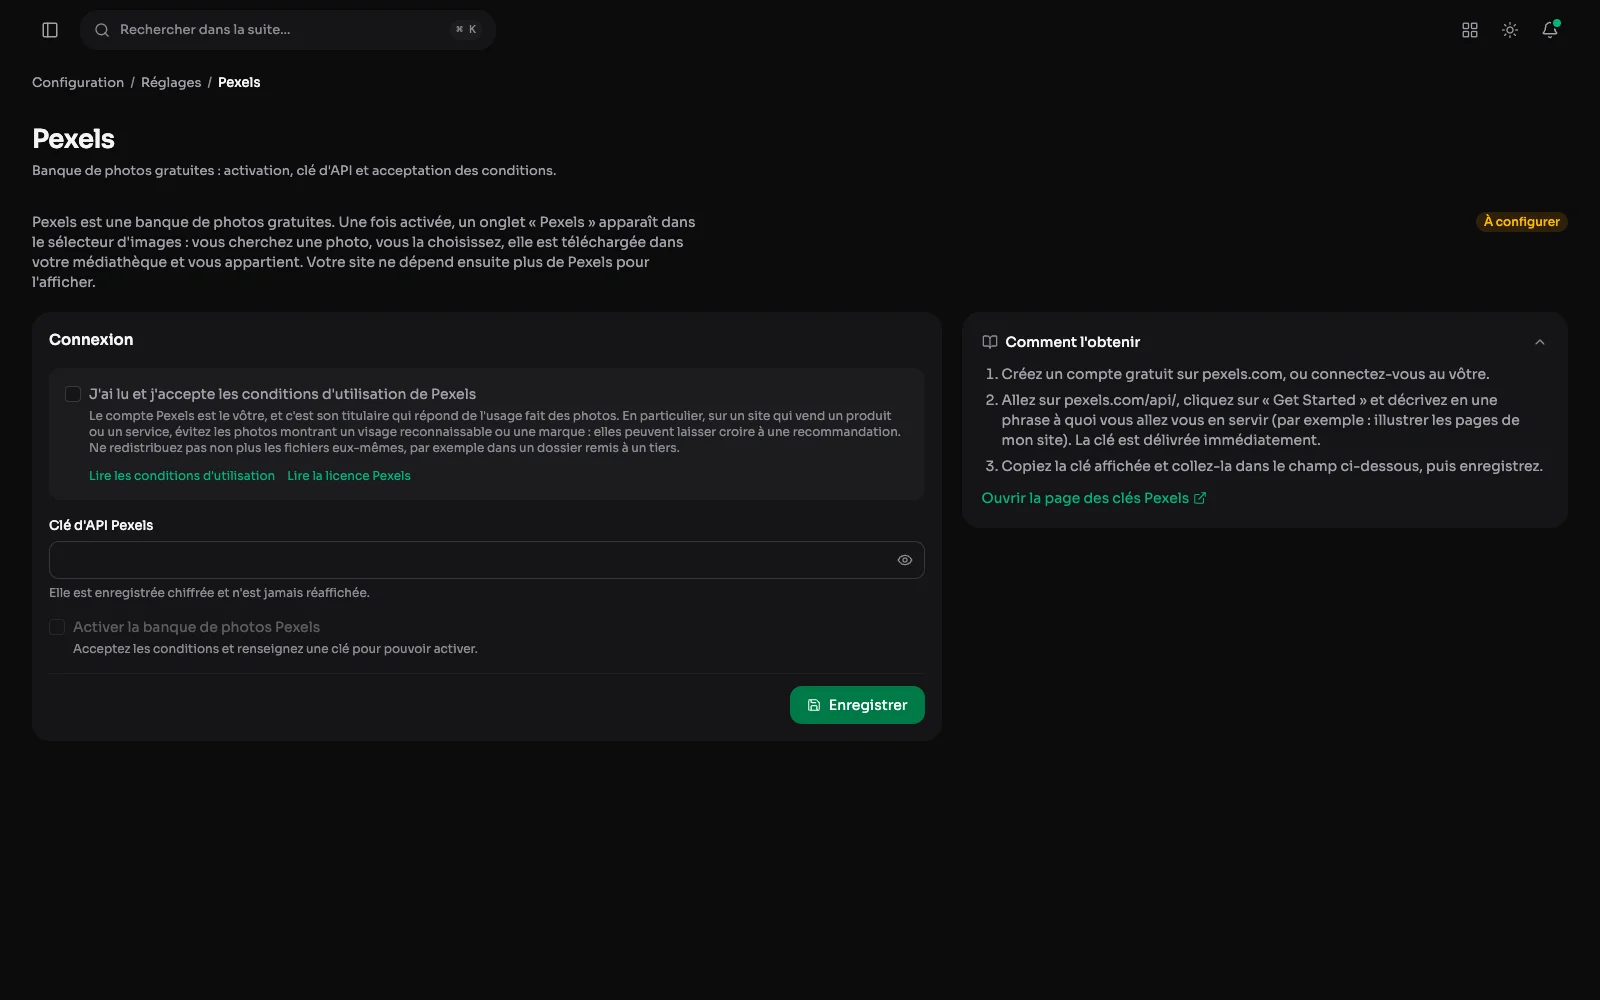The width and height of the screenshot is (1600, 1000).
Task: Click the Pexels page title
Action: [x=73, y=139]
